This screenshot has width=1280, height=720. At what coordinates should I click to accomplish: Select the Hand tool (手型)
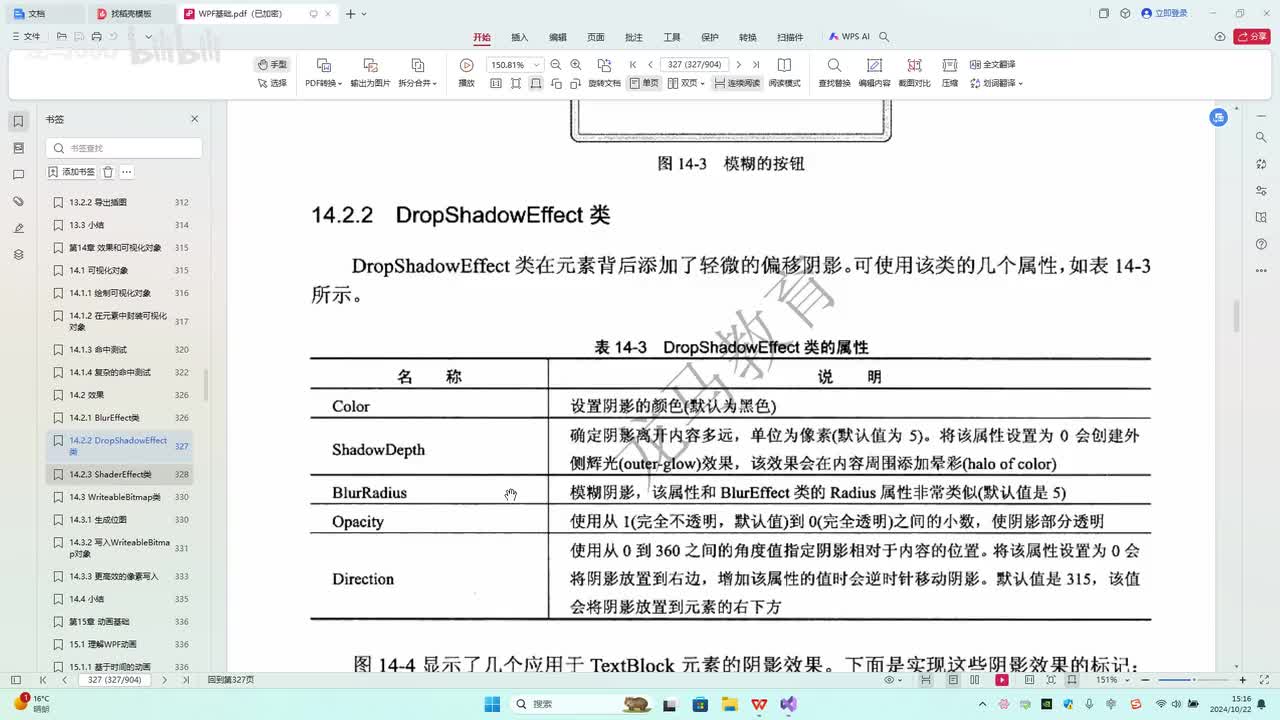click(272, 64)
